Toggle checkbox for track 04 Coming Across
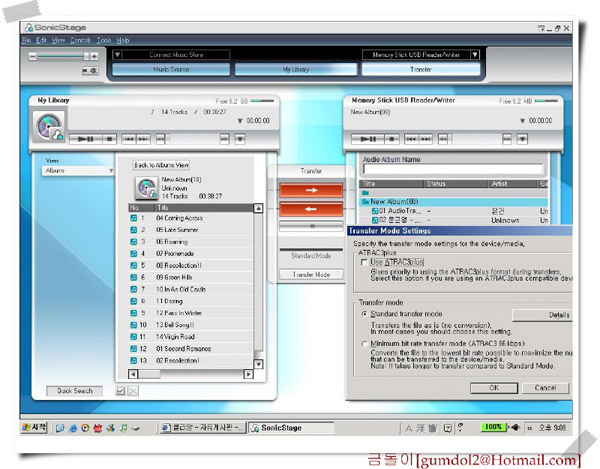 [x=133, y=218]
